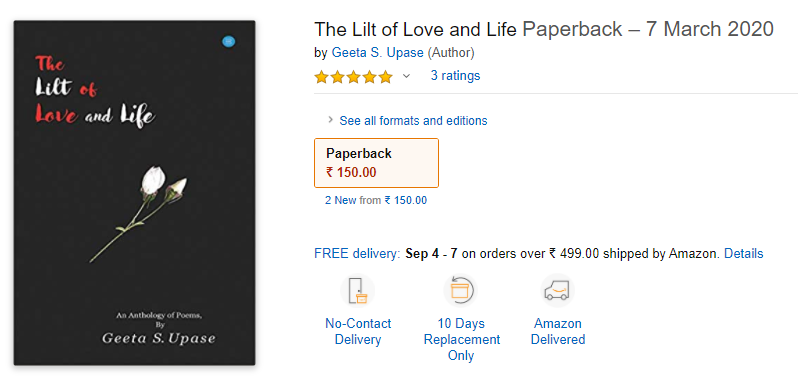Viewport: 798px width, 378px height.
Task: Click the blue publisher badge on book cover
Action: 229,43
